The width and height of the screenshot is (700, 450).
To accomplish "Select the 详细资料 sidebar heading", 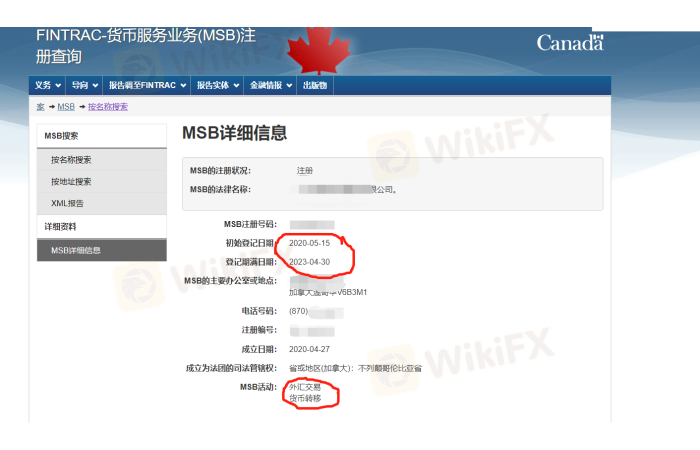I will [x=102, y=227].
